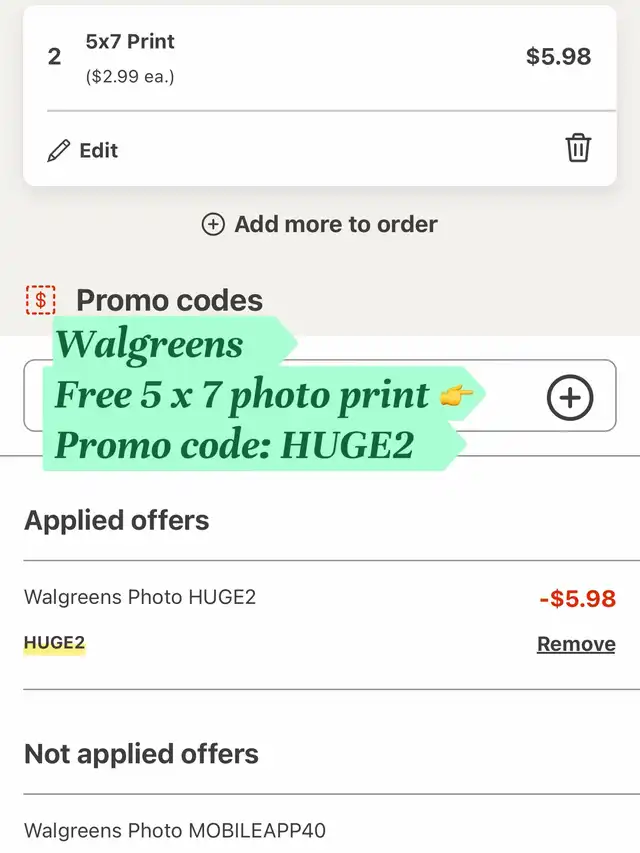Apply promo code with the plus circle button
Viewport: 640px width, 853px height.
coord(570,398)
